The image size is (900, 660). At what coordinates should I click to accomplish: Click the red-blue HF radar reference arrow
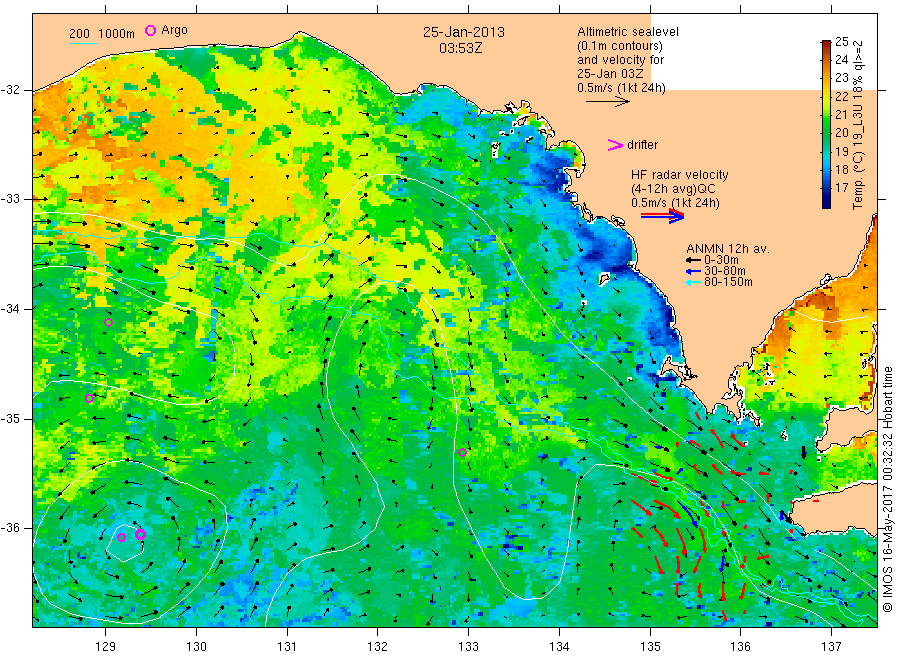[x=662, y=216]
